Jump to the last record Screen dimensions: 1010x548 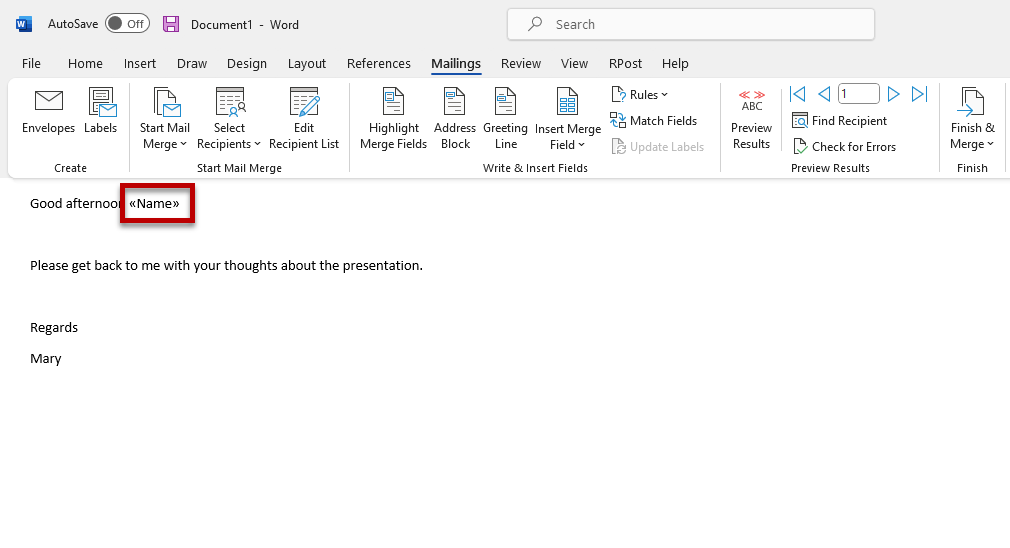920,94
